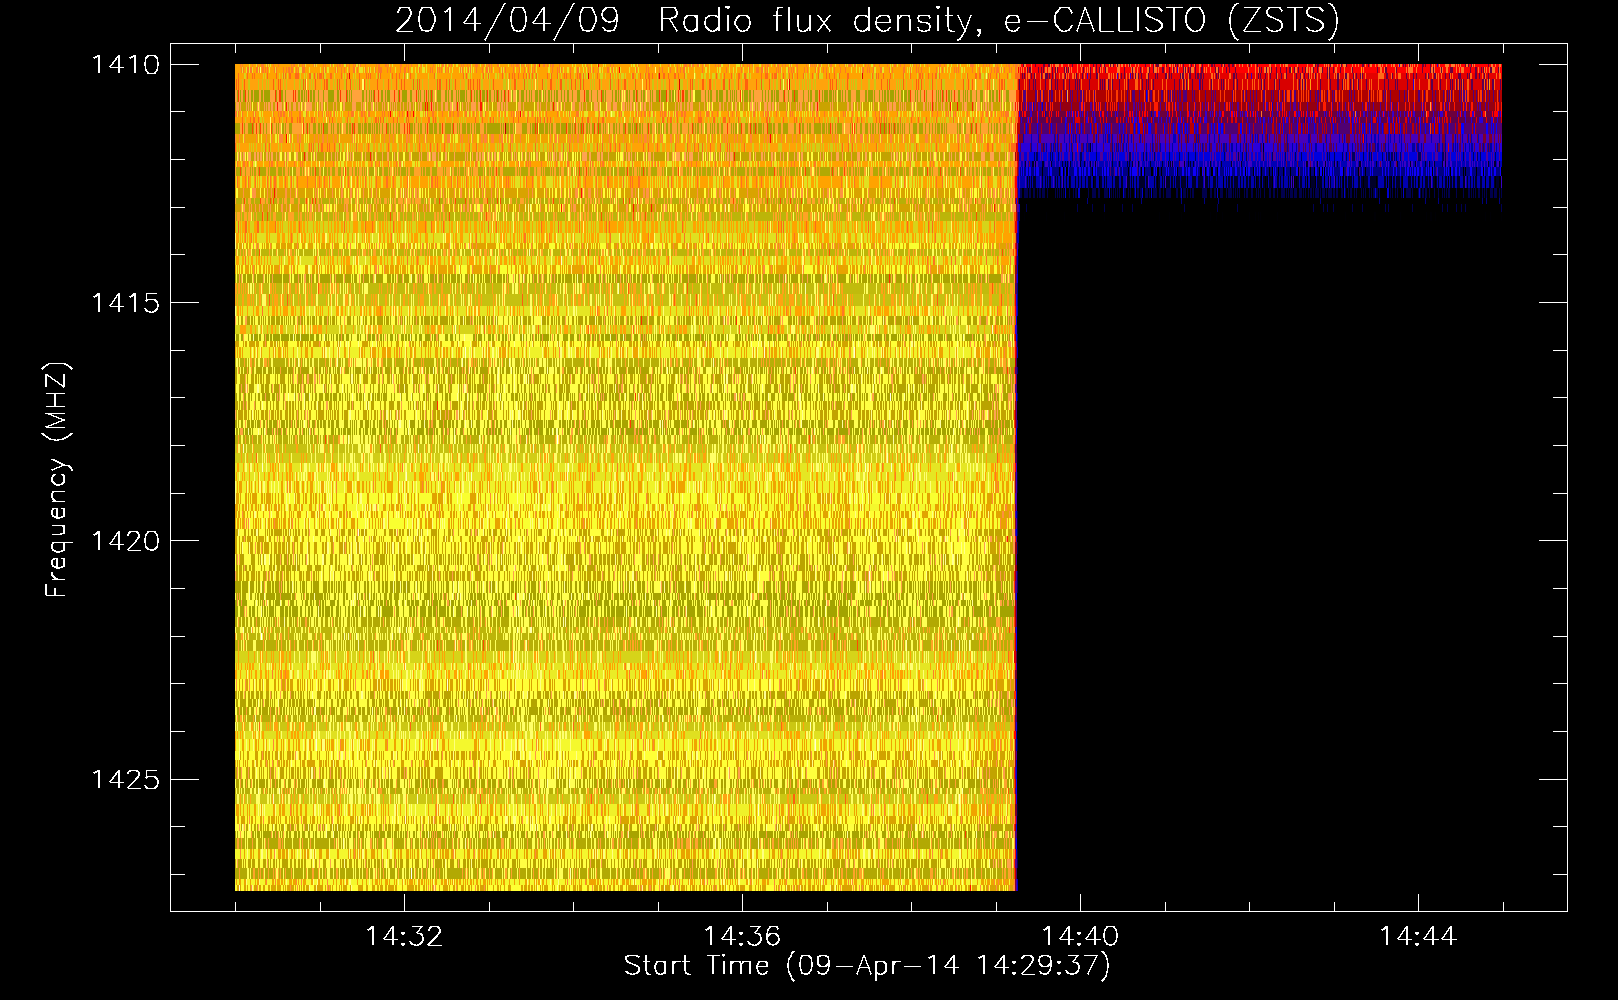Click the 1425 frequency tick label

click(x=125, y=779)
